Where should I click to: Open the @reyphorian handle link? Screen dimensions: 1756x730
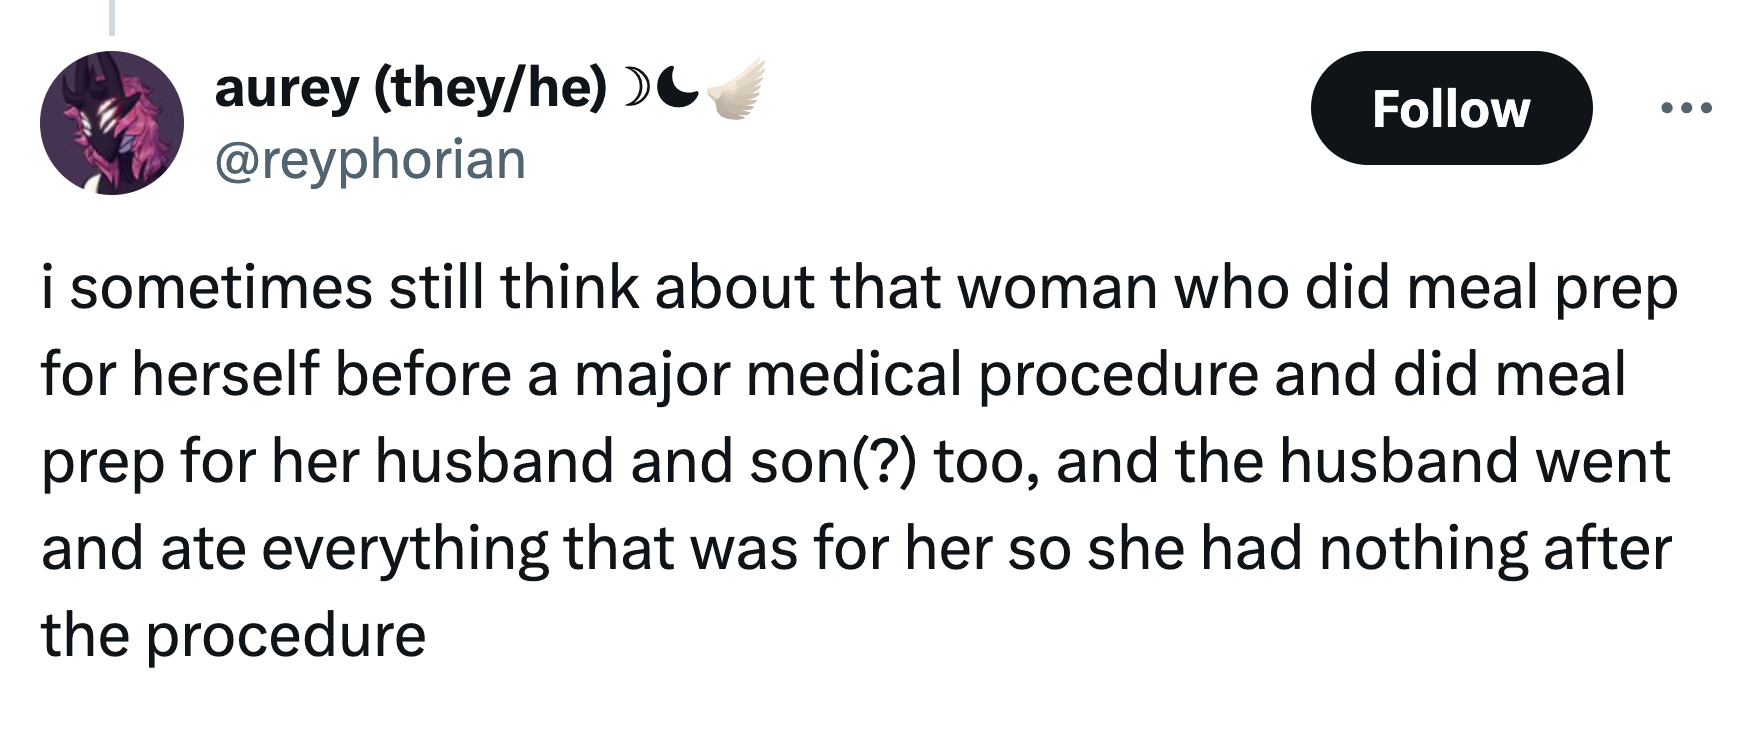370,160
